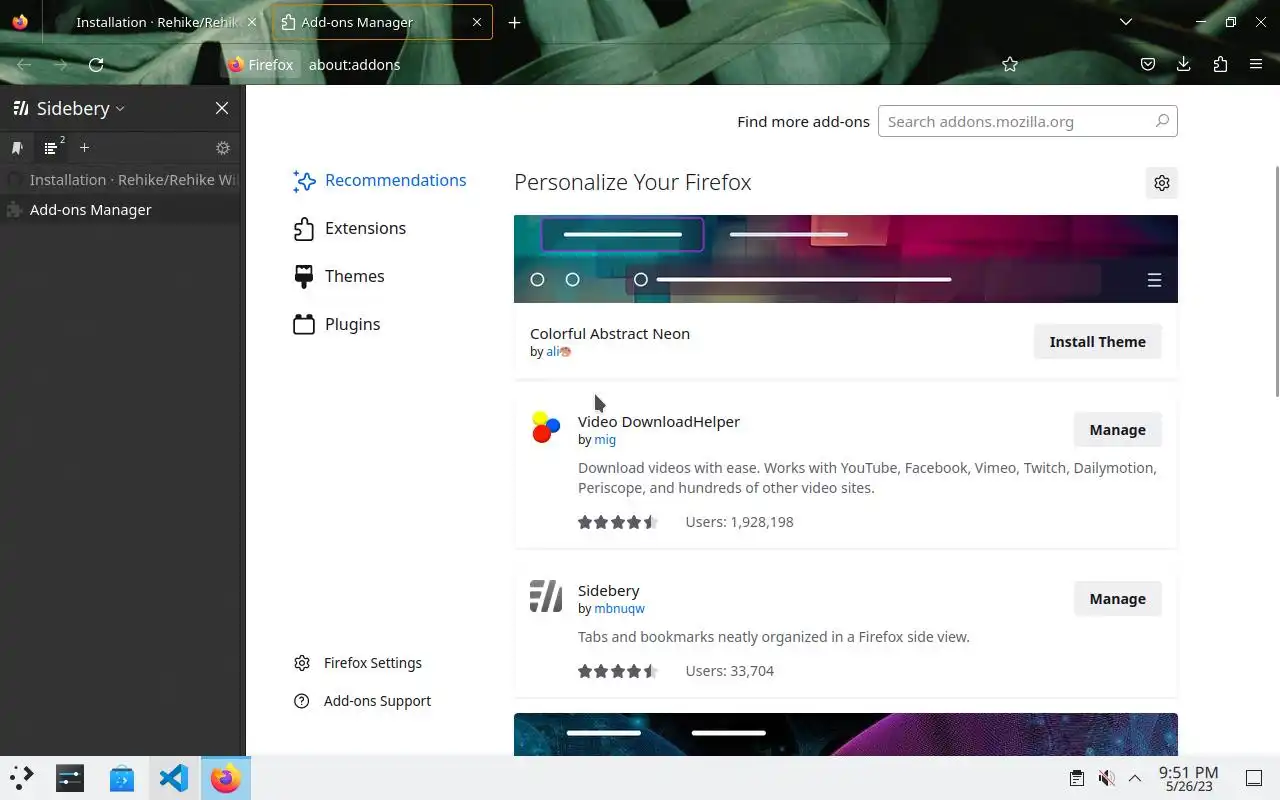Click the Firefox identity label in address bar
Image resolution: width=1280 pixels, height=800 pixels.
click(261, 64)
